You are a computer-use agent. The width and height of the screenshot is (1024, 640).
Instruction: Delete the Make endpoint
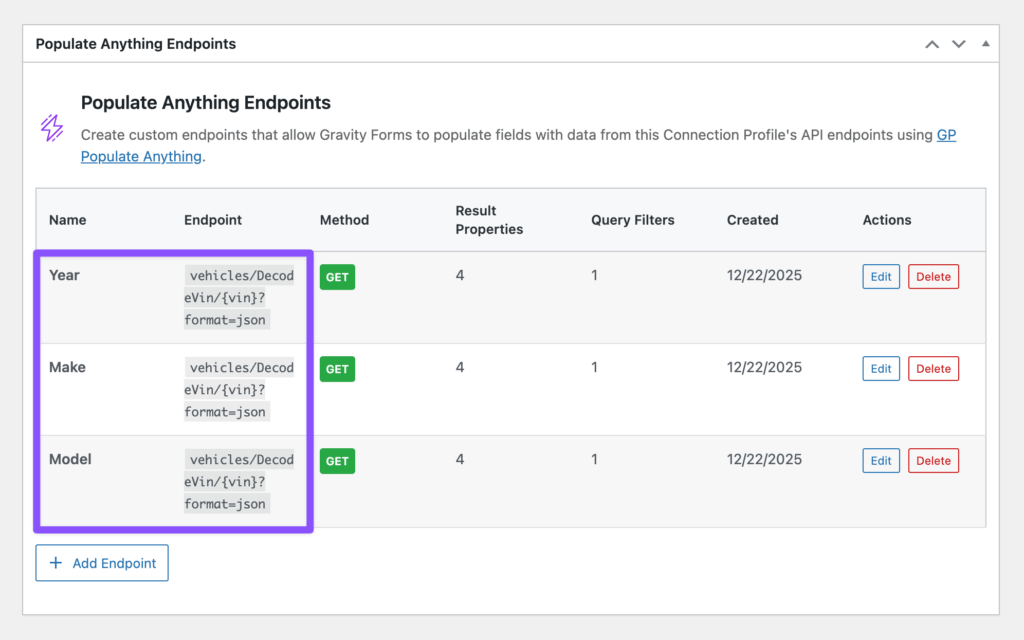[932, 368]
